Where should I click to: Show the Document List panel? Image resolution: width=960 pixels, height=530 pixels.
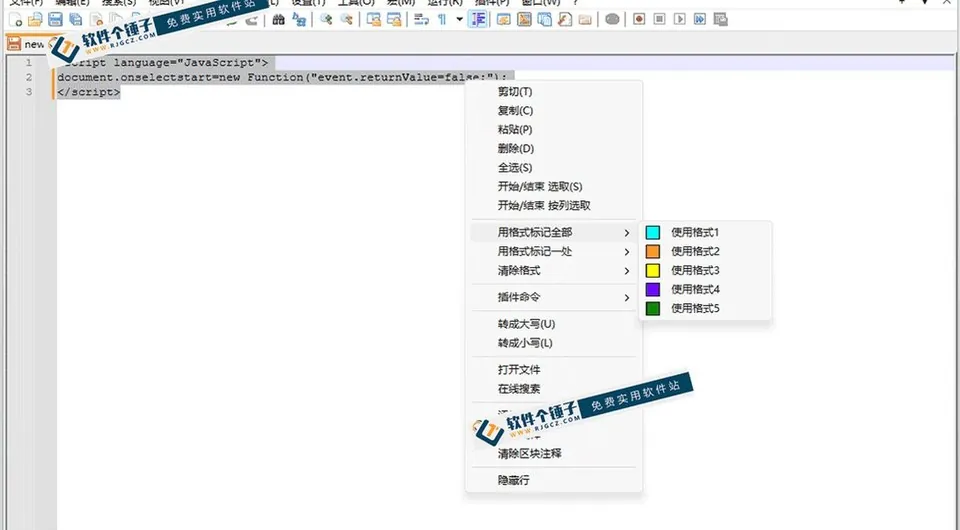(544, 20)
